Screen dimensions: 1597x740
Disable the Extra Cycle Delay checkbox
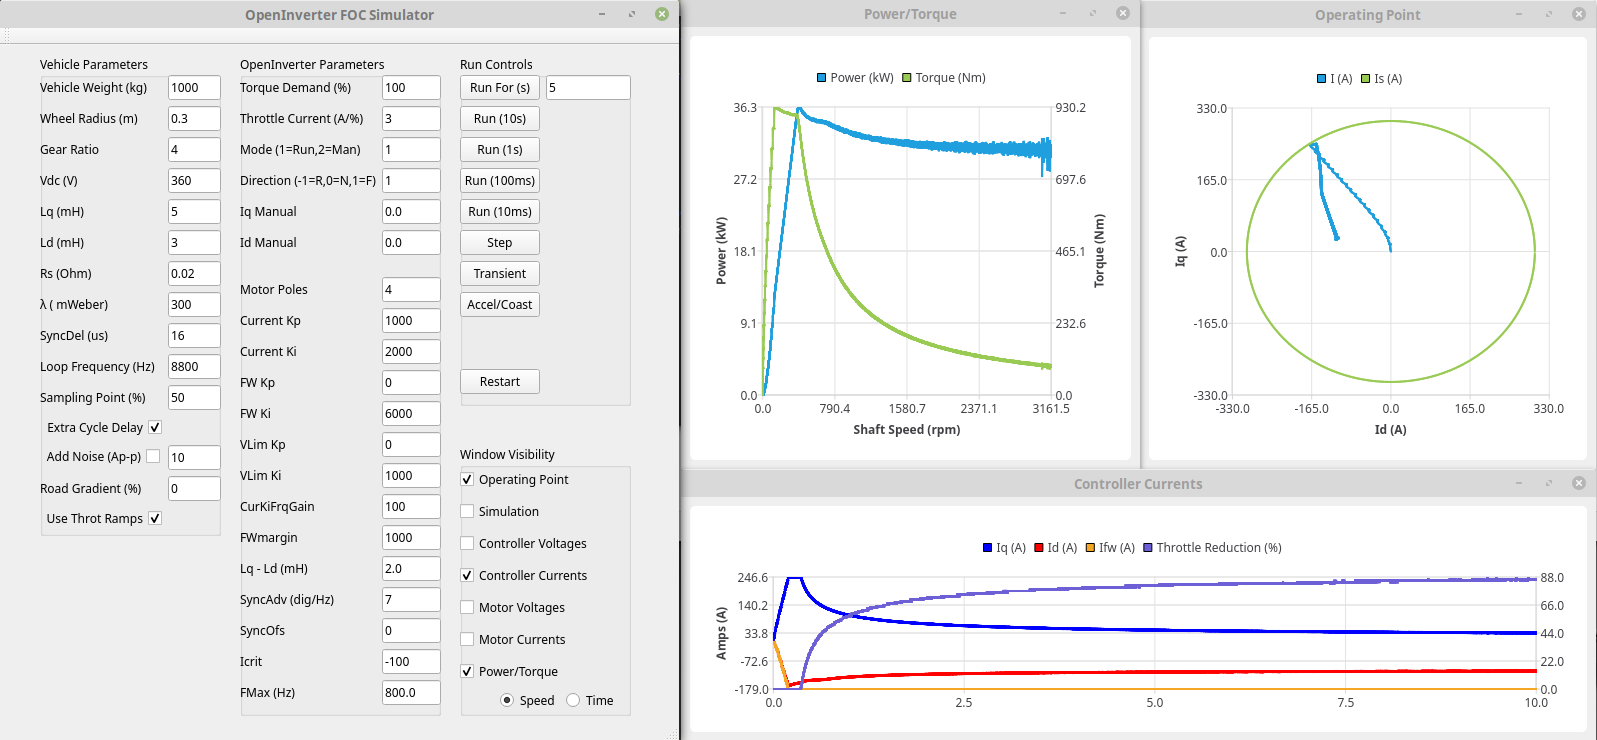coord(155,427)
